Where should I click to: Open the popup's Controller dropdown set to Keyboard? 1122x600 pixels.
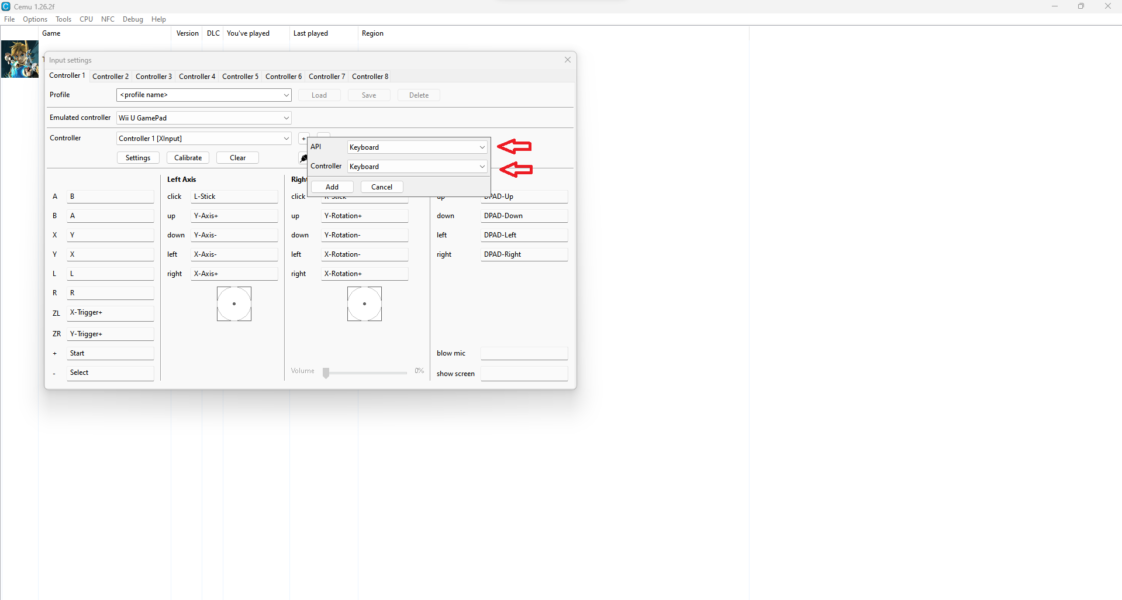(417, 167)
